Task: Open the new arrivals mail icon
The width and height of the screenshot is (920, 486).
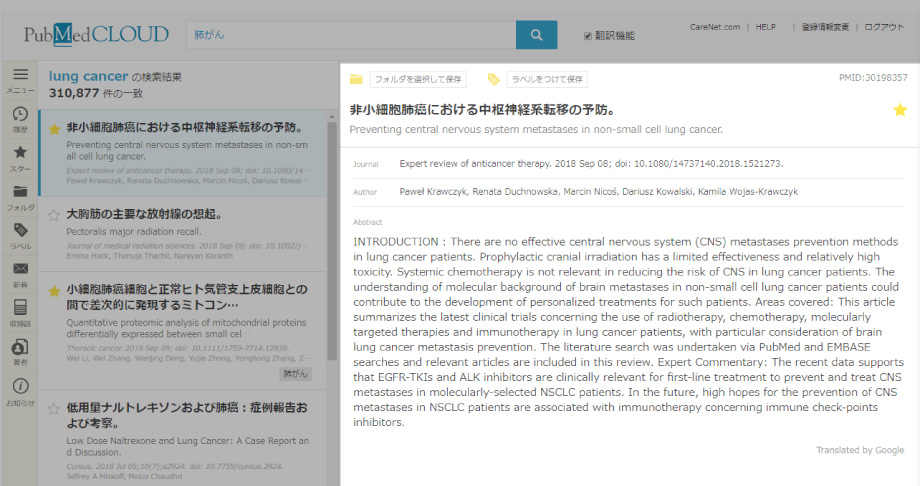Action: (20, 273)
